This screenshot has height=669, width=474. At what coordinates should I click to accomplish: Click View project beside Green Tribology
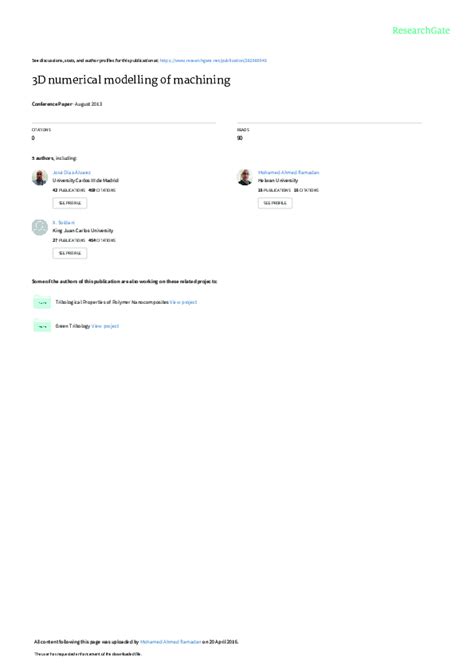(105, 326)
